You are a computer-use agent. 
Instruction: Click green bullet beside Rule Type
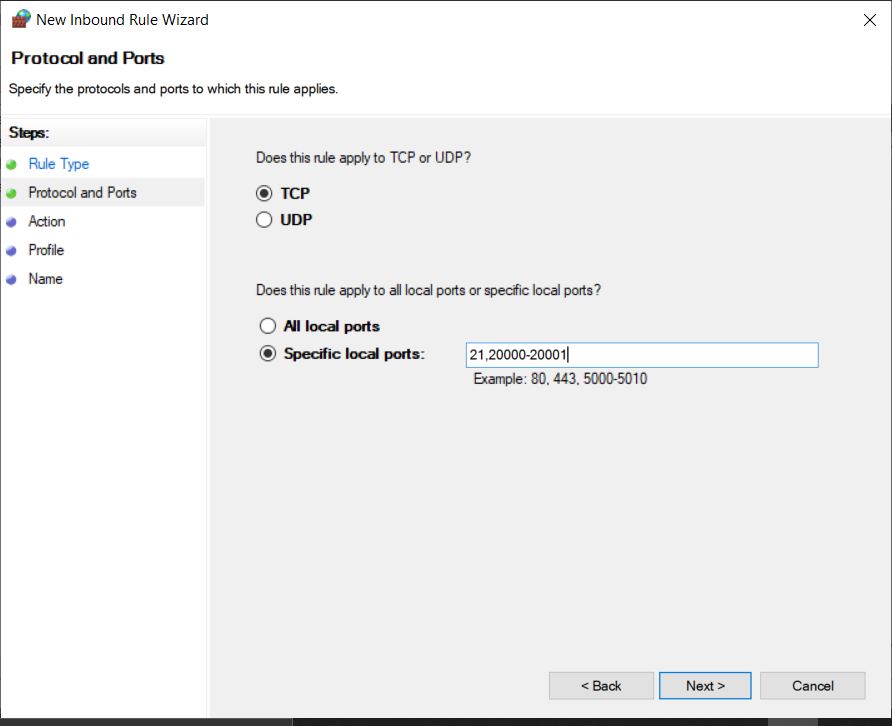click(11, 164)
